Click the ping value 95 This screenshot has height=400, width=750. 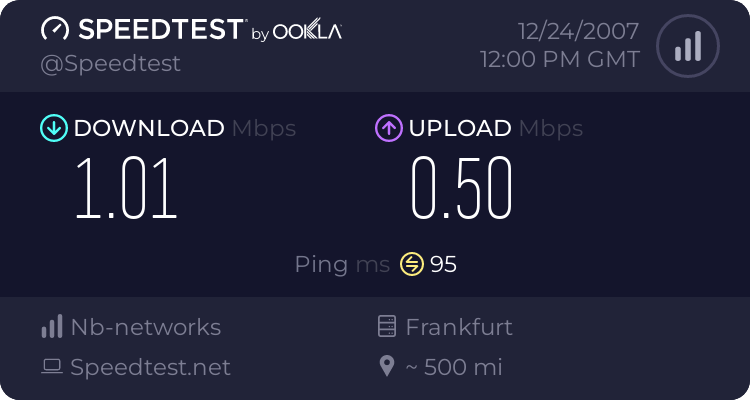point(443,264)
